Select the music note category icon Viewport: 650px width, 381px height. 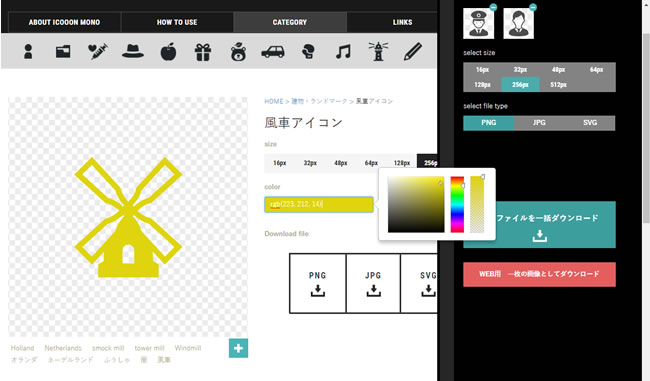click(343, 52)
